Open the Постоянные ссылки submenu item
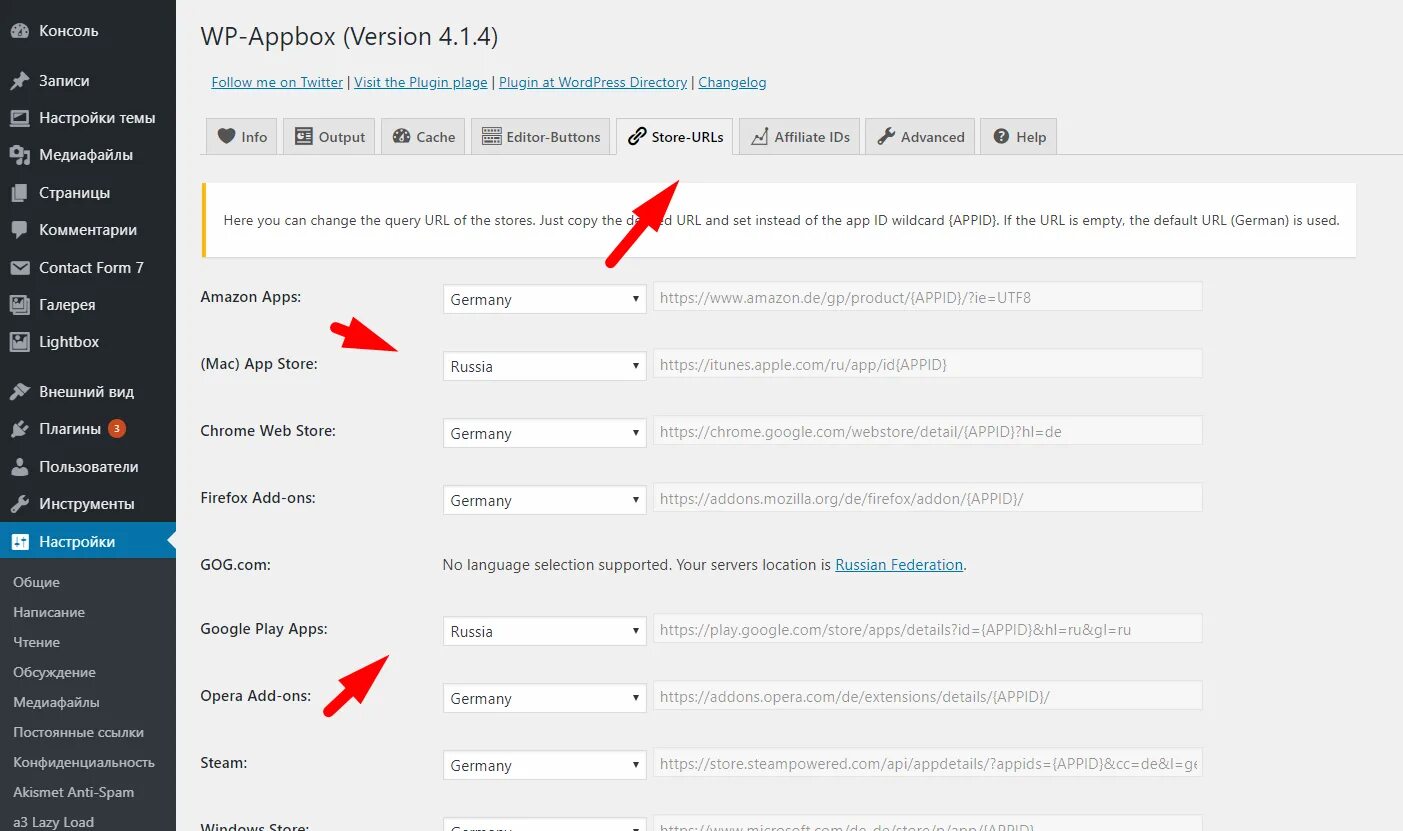The height and width of the screenshot is (831, 1403). 79,732
